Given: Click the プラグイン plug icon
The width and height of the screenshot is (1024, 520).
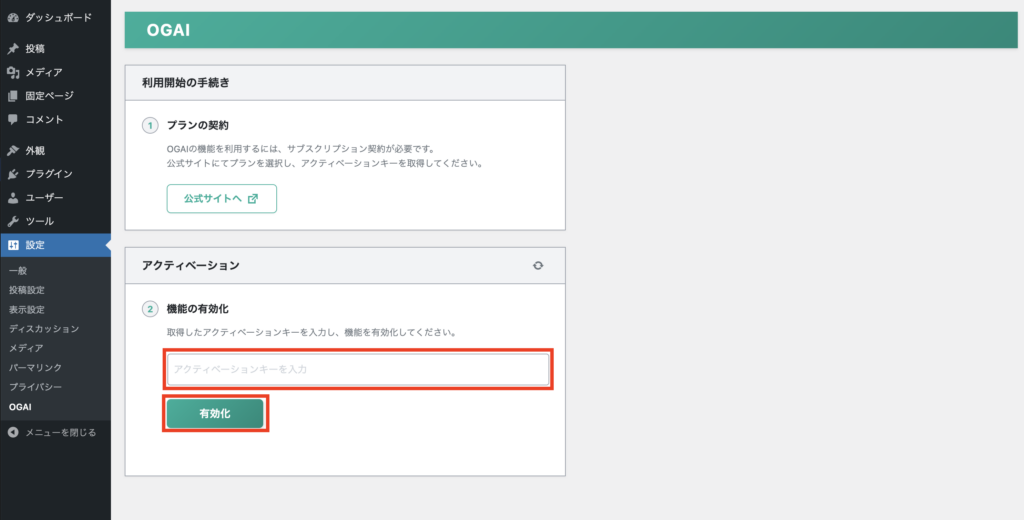Looking at the screenshot, I should 12,174.
